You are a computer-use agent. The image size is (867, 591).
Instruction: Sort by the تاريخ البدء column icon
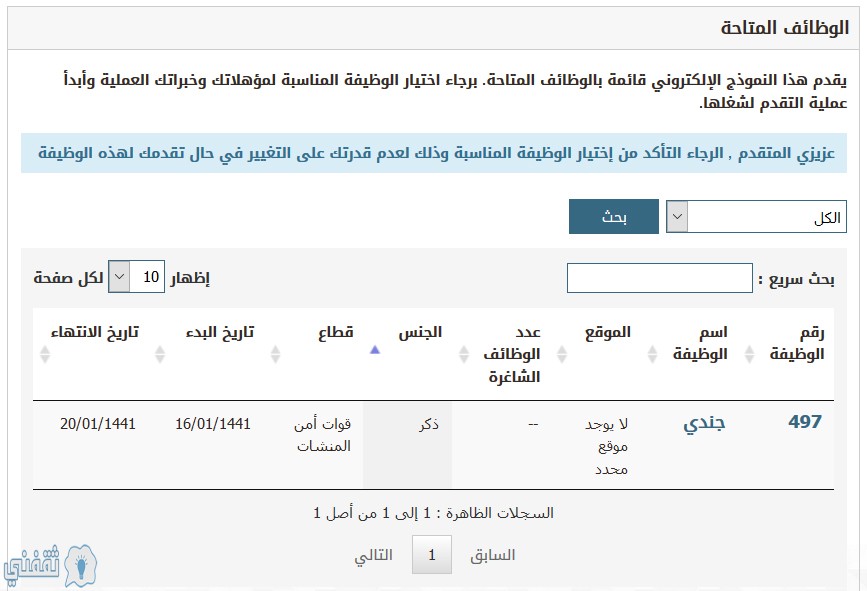pos(160,354)
